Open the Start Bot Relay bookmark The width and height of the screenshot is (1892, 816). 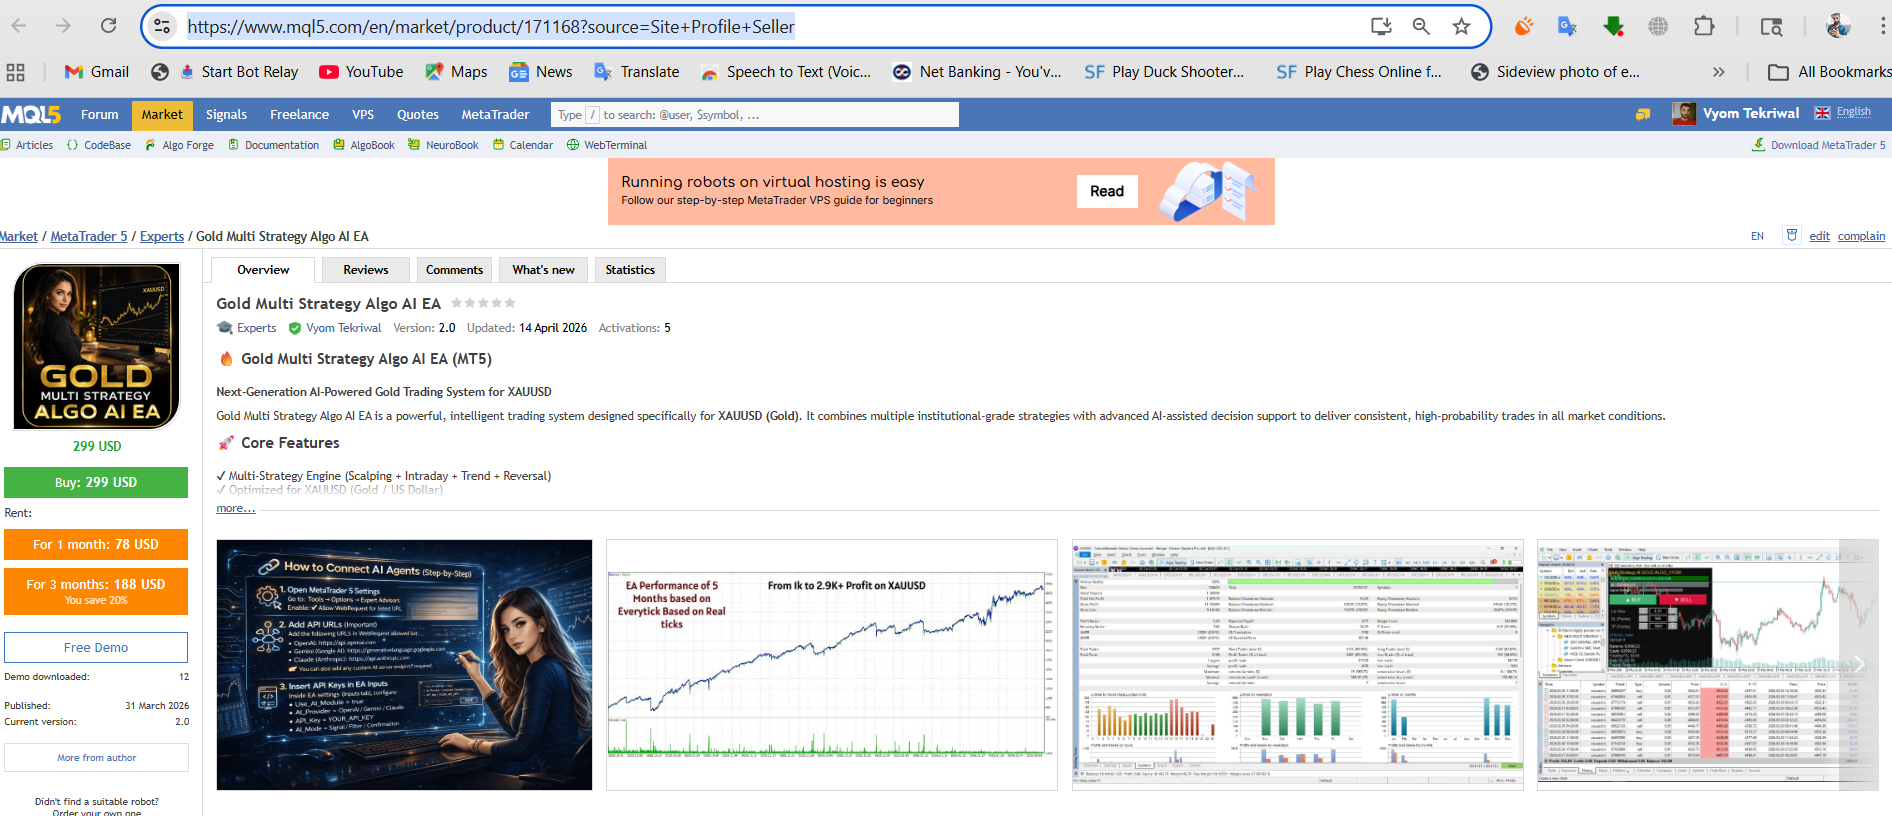(239, 72)
